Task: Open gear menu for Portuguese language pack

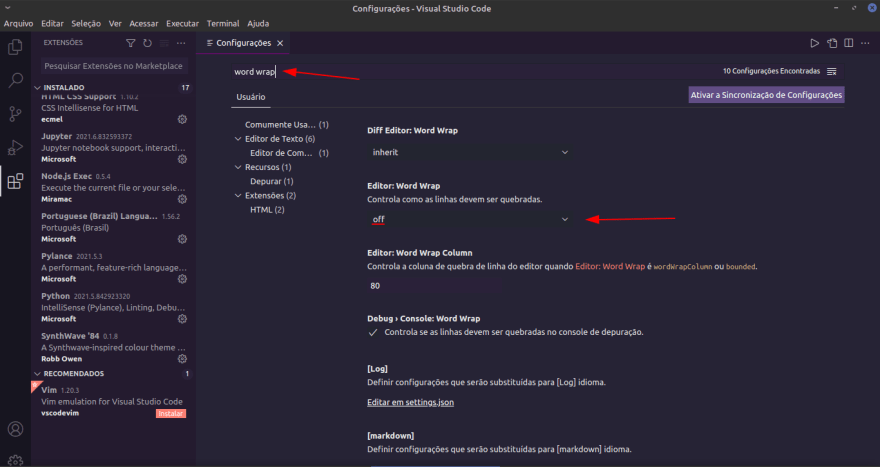Action: click(x=182, y=239)
